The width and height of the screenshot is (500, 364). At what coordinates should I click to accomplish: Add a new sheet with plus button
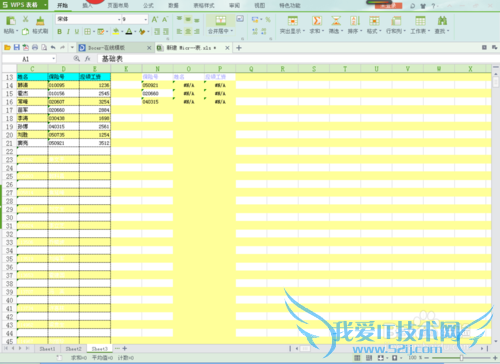coord(125,348)
